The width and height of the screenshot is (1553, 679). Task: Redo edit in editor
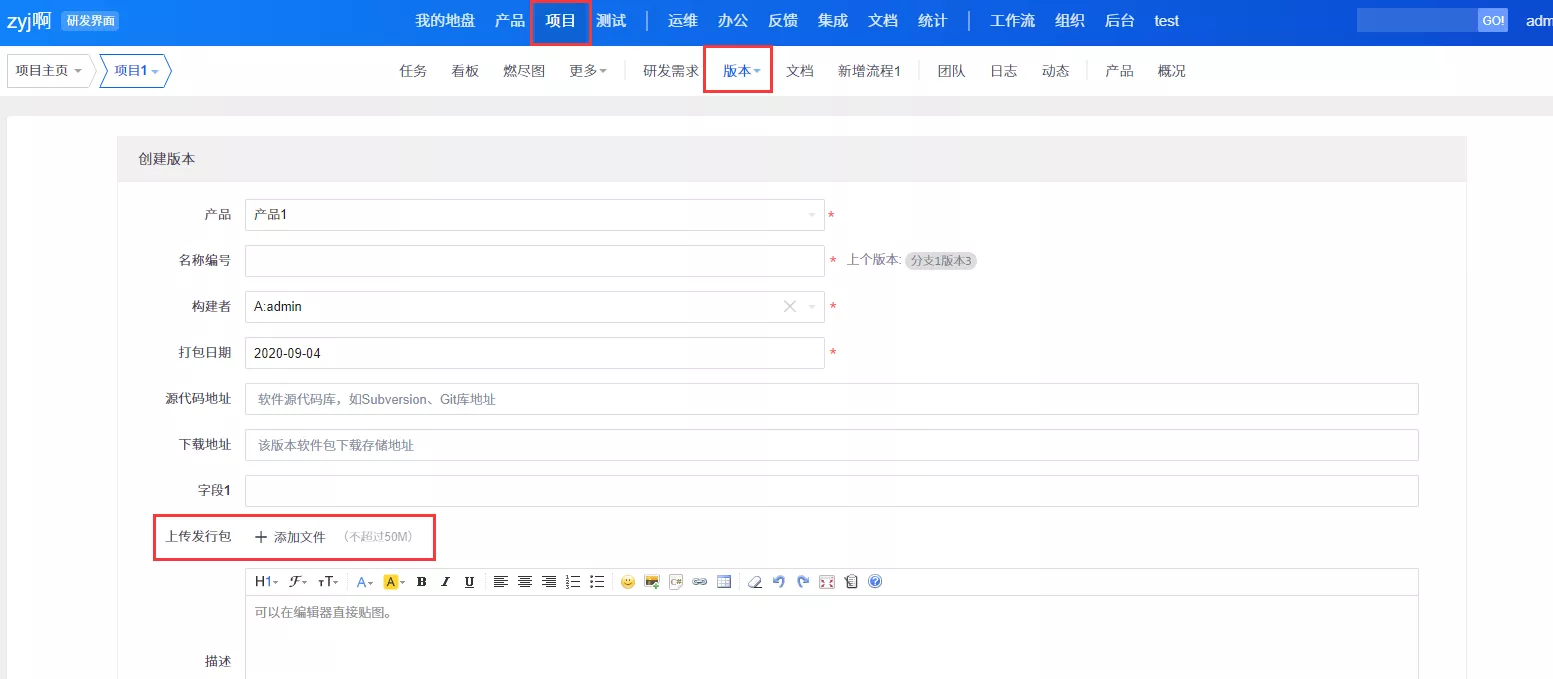(x=803, y=582)
